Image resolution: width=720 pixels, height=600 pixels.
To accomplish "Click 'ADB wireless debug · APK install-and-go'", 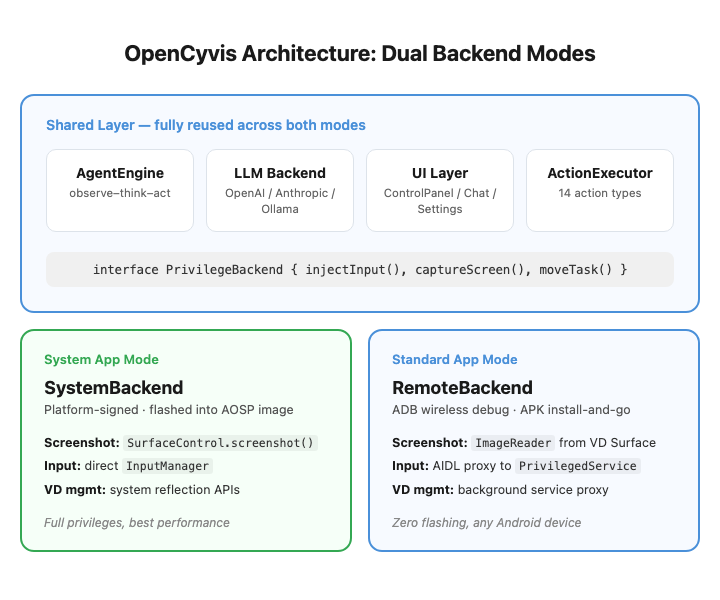I will 511,410.
